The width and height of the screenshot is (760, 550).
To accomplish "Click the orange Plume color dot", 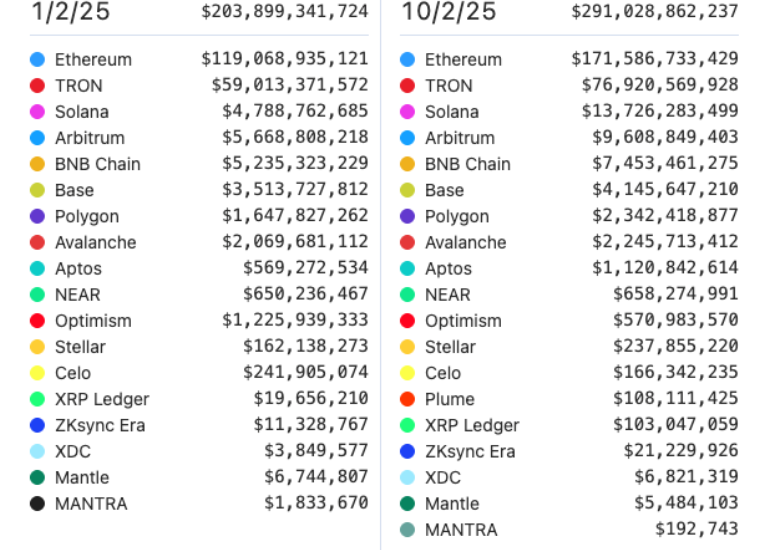I will point(408,399).
